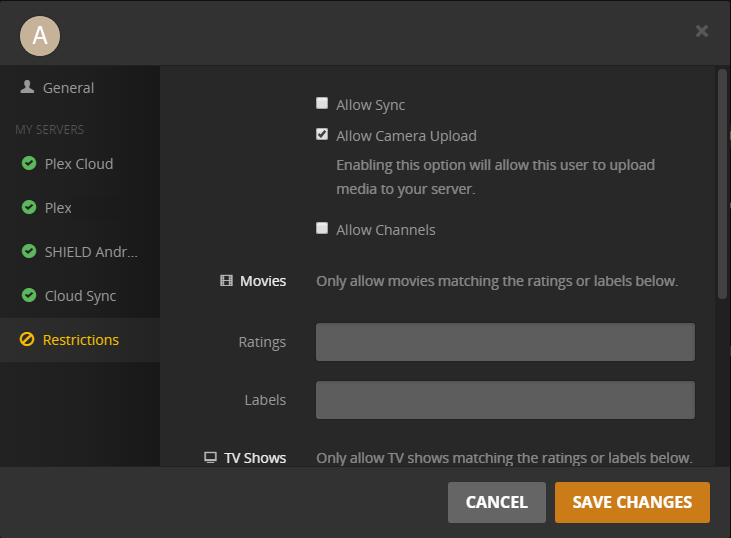Open the General settings tab
This screenshot has height=538, width=731.
click(68, 88)
